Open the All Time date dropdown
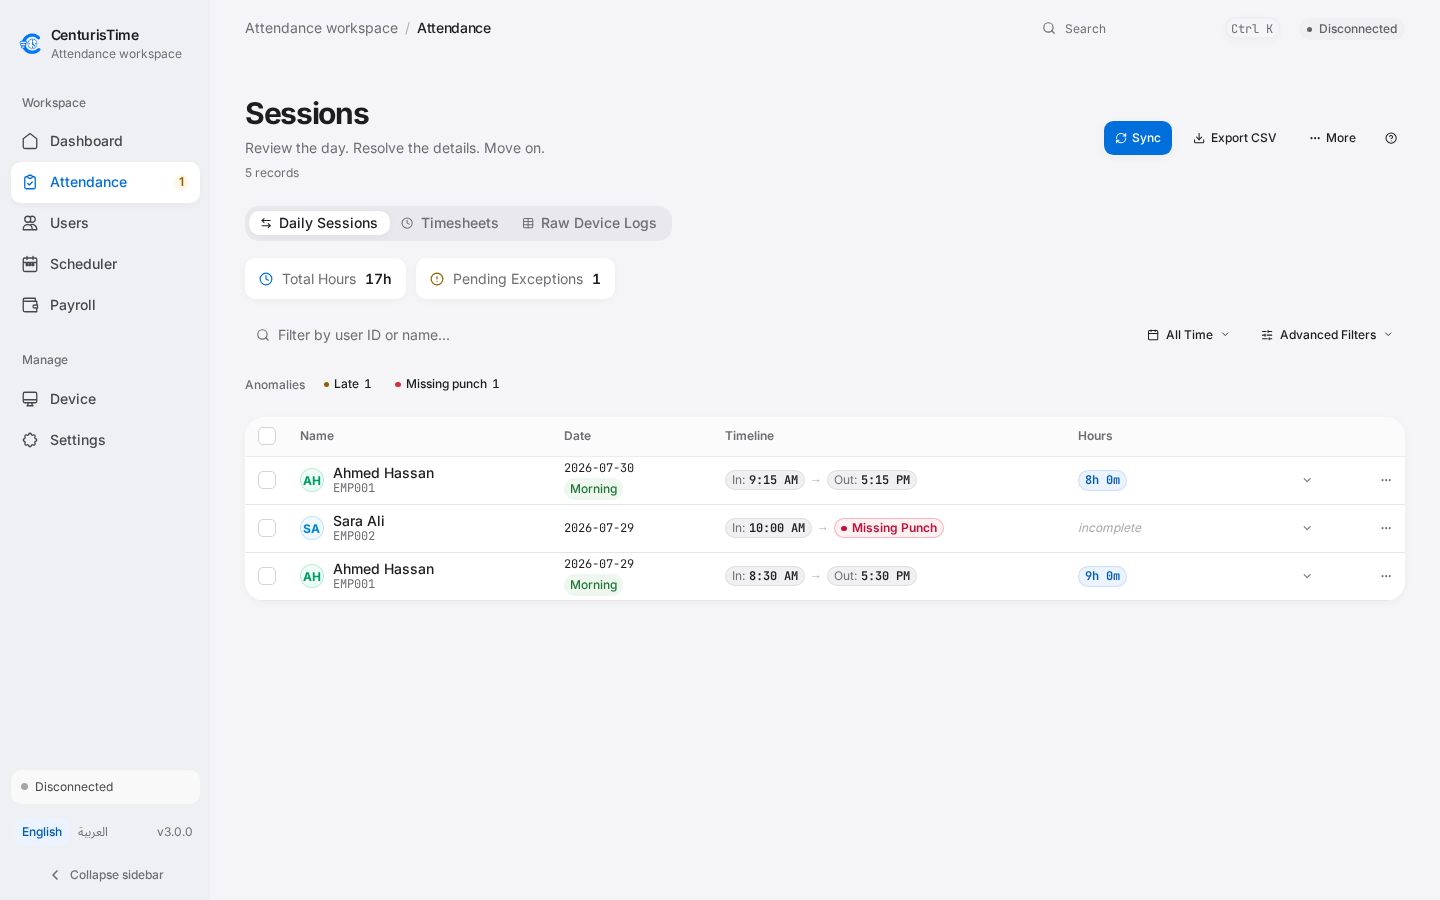Image resolution: width=1440 pixels, height=900 pixels. tap(1188, 335)
